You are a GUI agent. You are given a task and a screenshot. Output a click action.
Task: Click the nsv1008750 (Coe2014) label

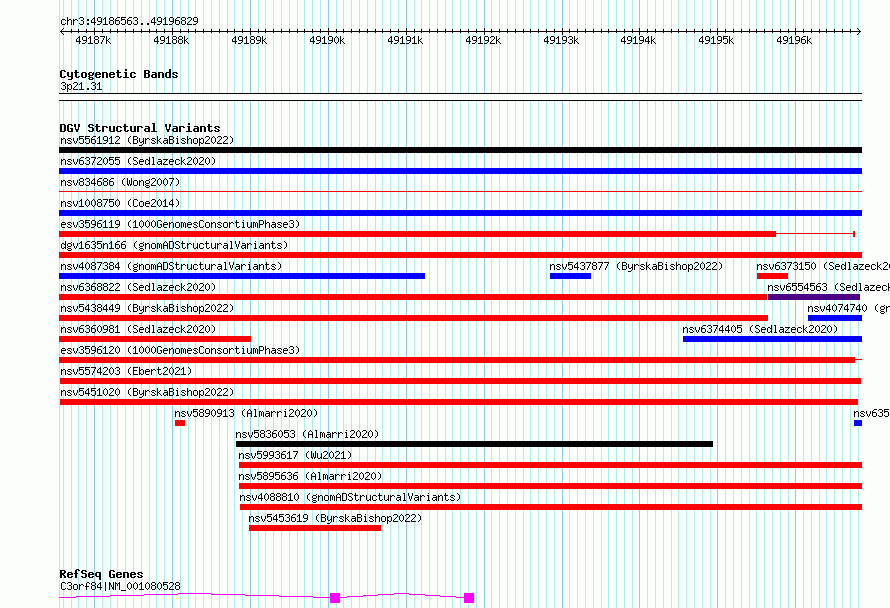(x=120, y=203)
